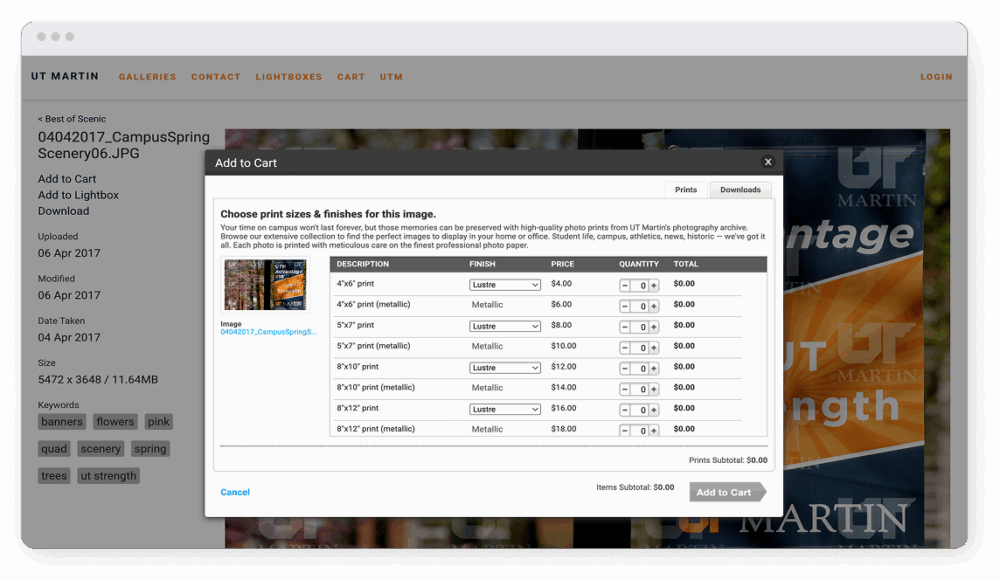This screenshot has height=580, width=1000.
Task: Go to Cart in navigation bar
Action: tap(351, 77)
